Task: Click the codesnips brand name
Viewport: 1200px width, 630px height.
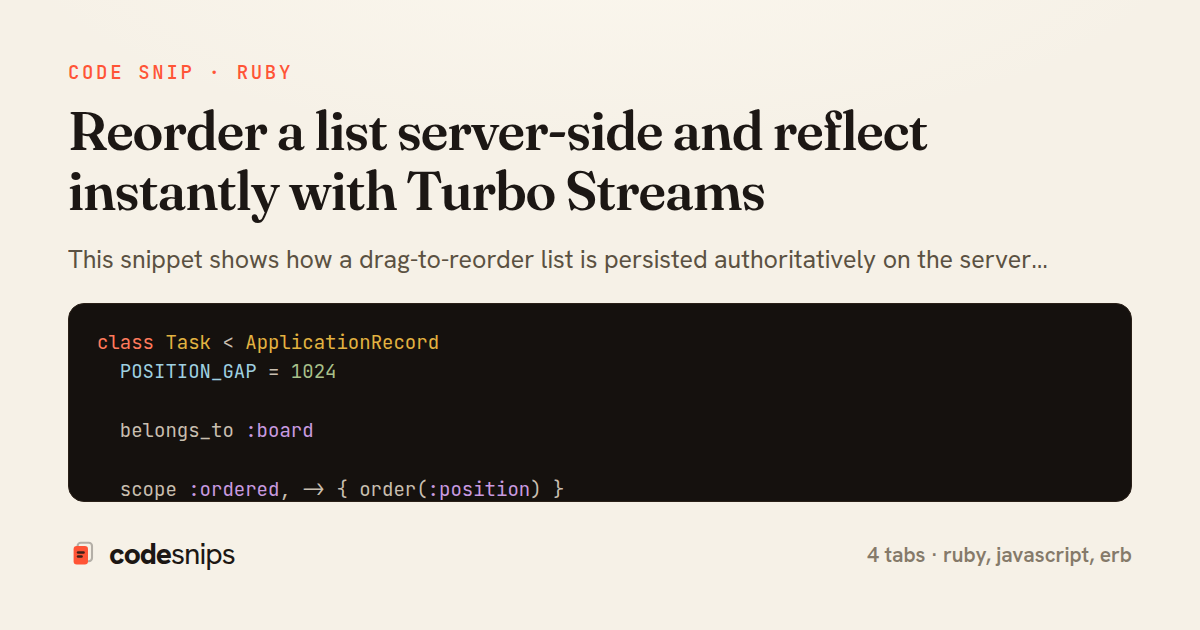Action: [172, 555]
